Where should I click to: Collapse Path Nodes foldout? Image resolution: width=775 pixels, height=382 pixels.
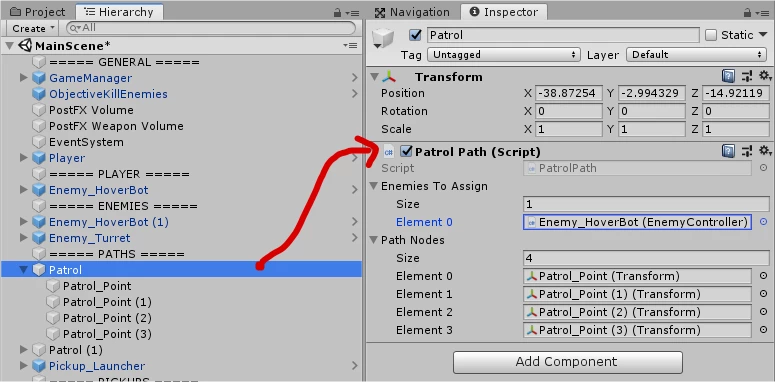click(x=373, y=240)
